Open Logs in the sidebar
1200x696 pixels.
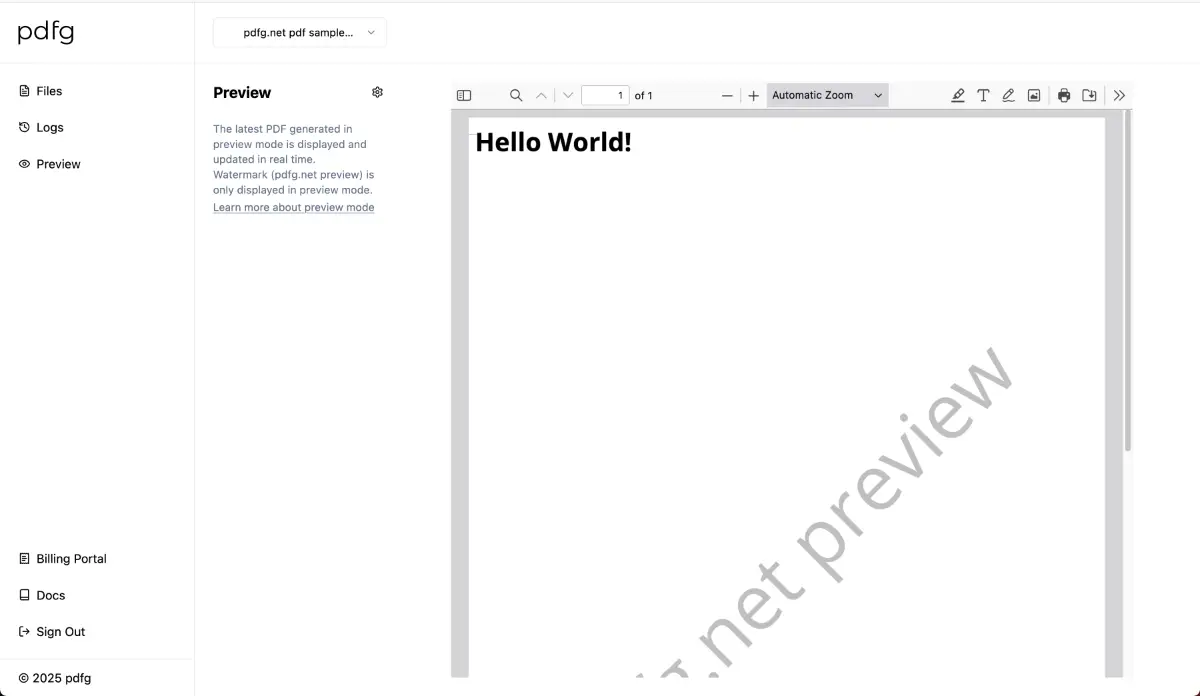(50, 128)
